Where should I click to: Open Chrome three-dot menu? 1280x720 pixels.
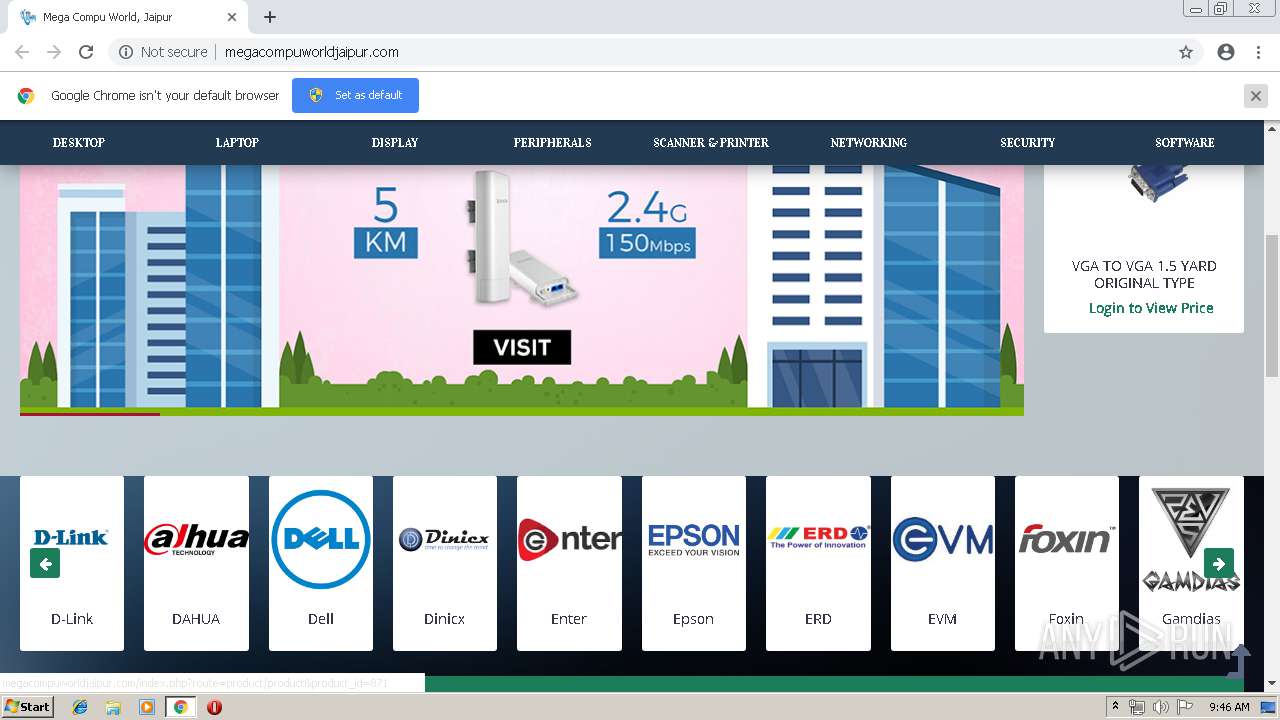tap(1258, 52)
